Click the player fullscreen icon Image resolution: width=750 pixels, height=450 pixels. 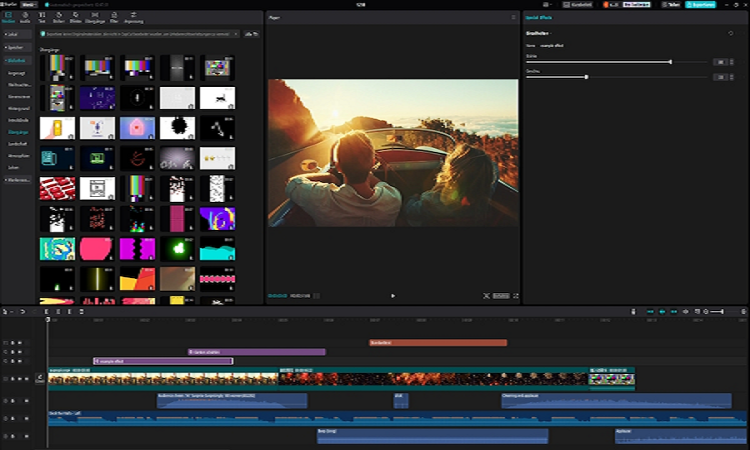(x=514, y=296)
